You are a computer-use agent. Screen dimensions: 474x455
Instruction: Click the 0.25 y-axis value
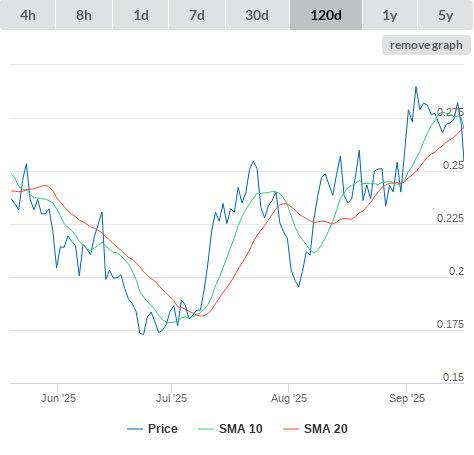(453, 165)
